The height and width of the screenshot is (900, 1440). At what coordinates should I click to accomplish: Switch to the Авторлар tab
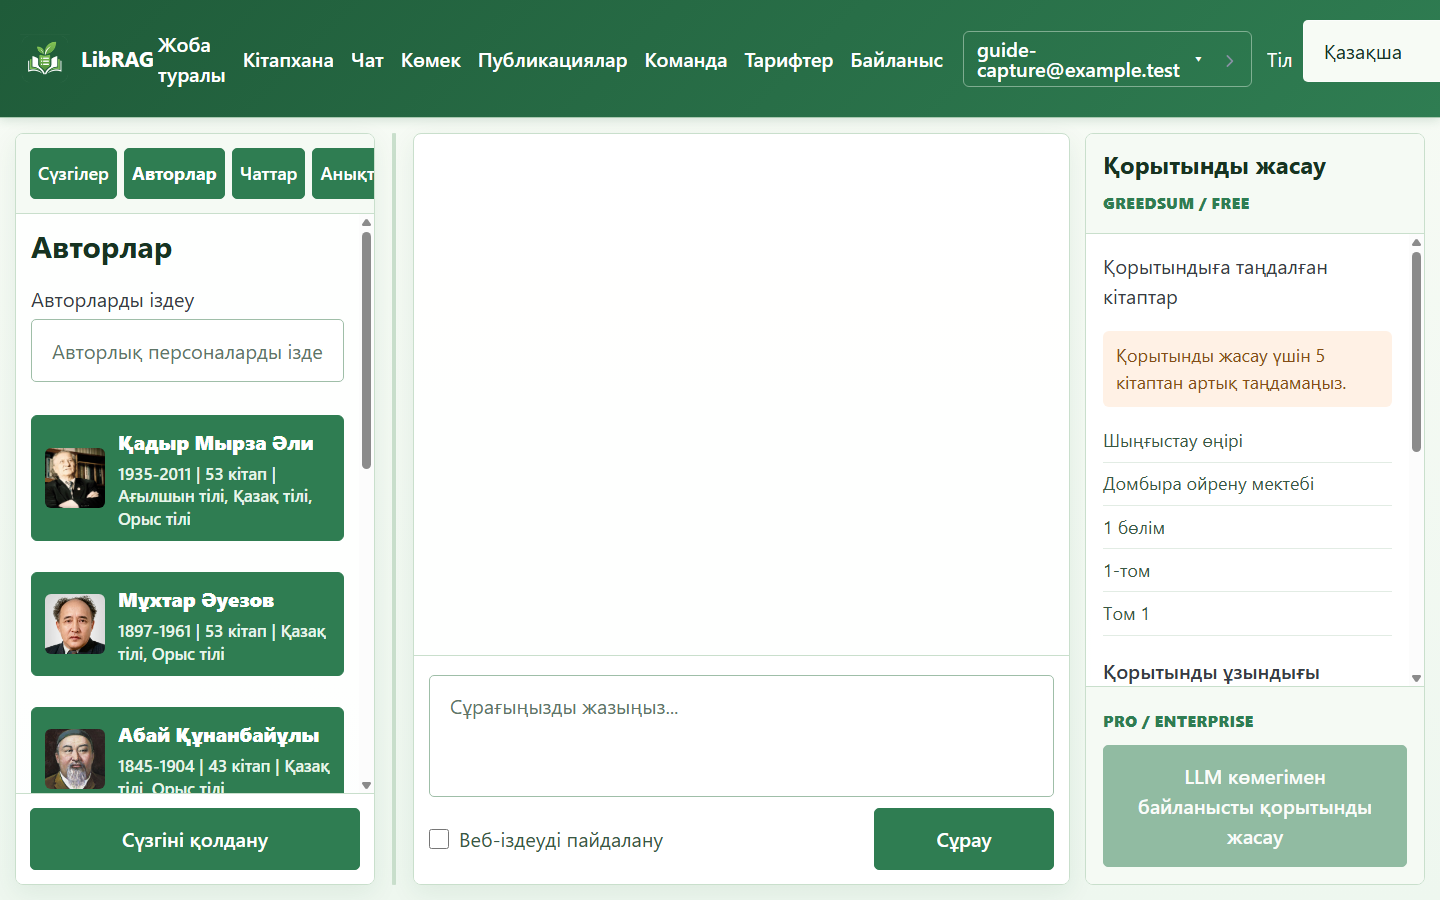pos(174,174)
